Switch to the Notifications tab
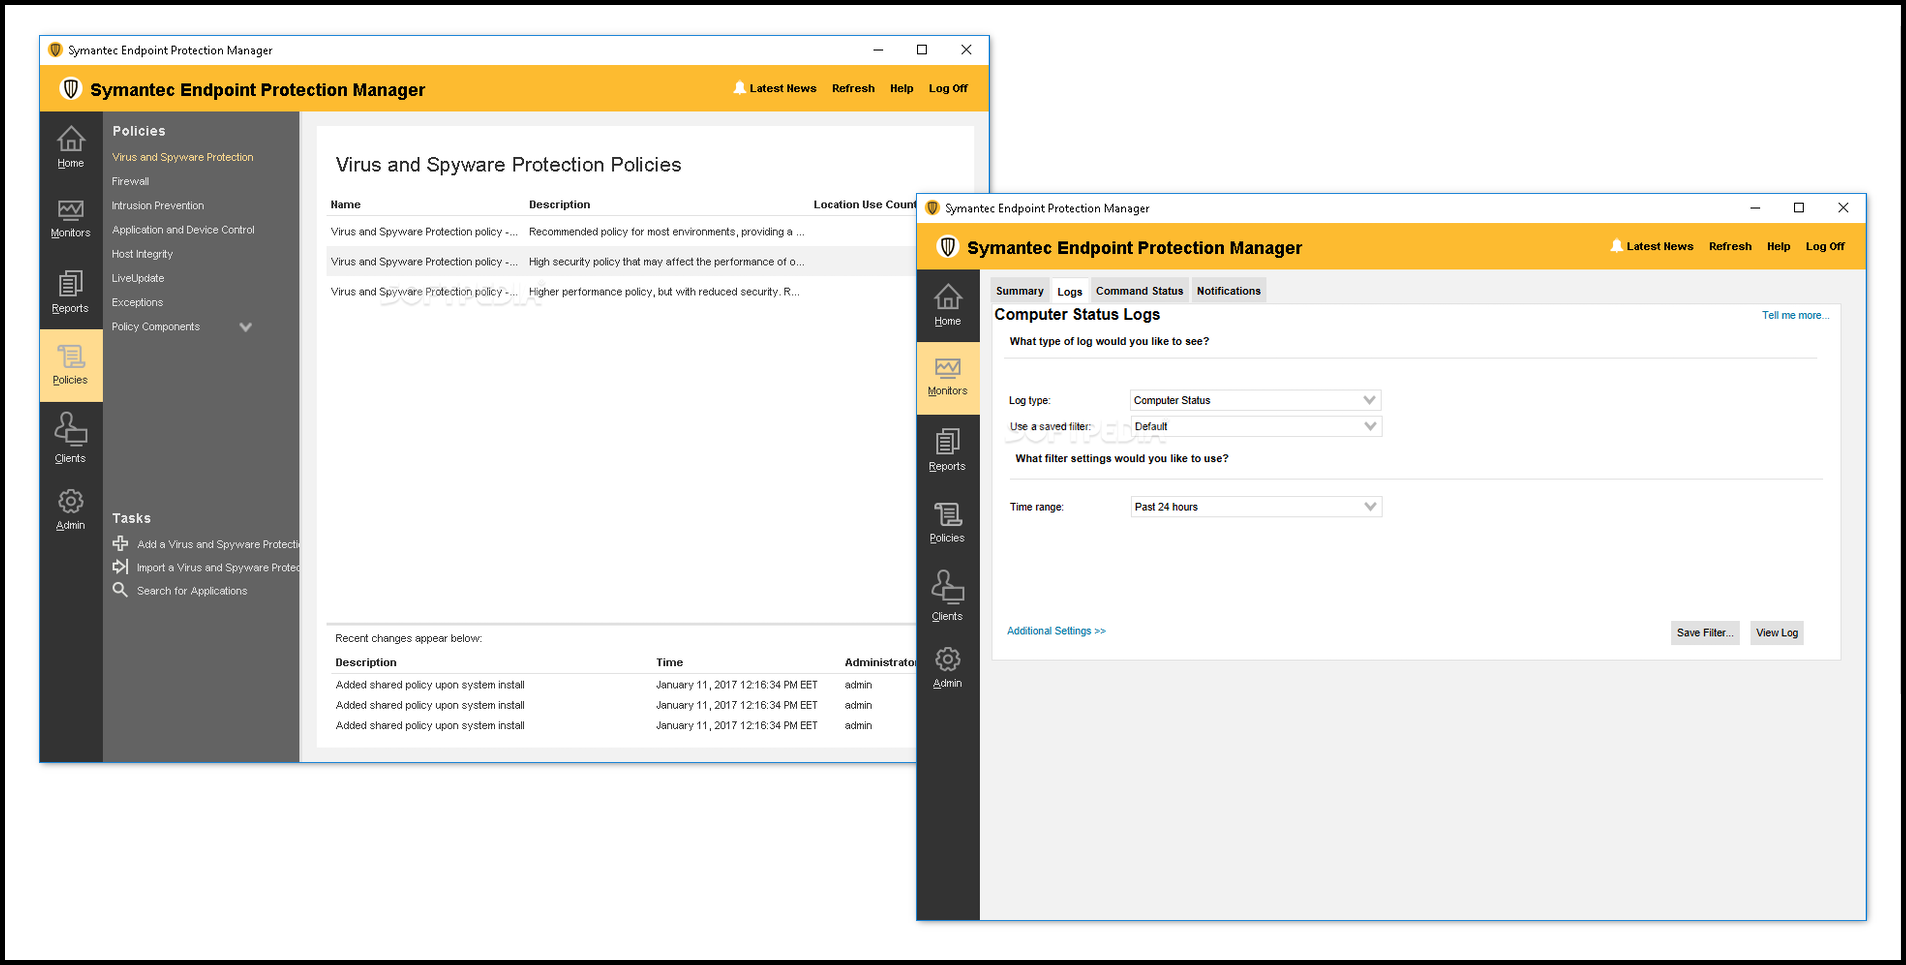Image resolution: width=1906 pixels, height=965 pixels. pyautogui.click(x=1228, y=291)
